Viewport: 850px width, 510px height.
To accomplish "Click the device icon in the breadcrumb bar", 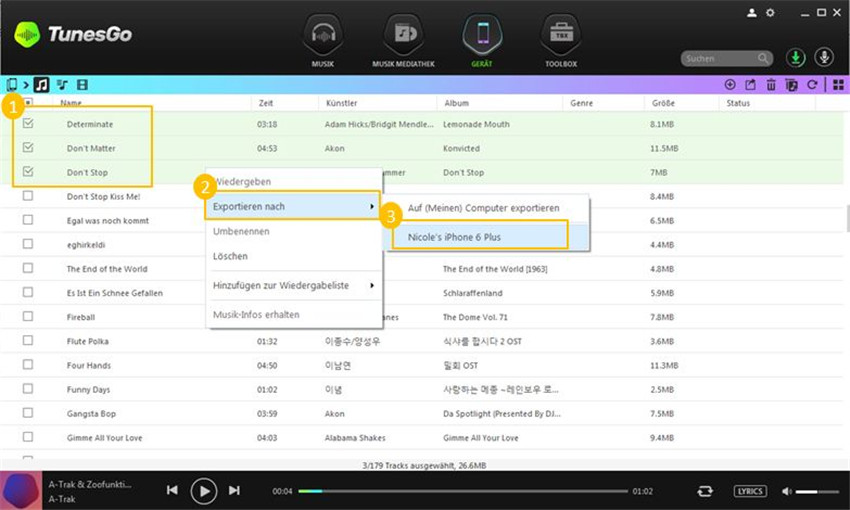I will coord(11,85).
